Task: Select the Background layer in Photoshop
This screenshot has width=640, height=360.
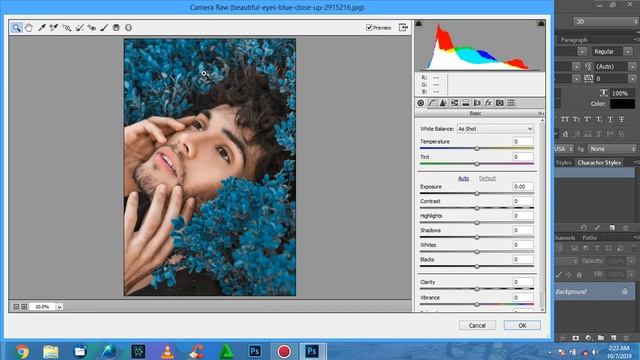Action: [x=594, y=291]
